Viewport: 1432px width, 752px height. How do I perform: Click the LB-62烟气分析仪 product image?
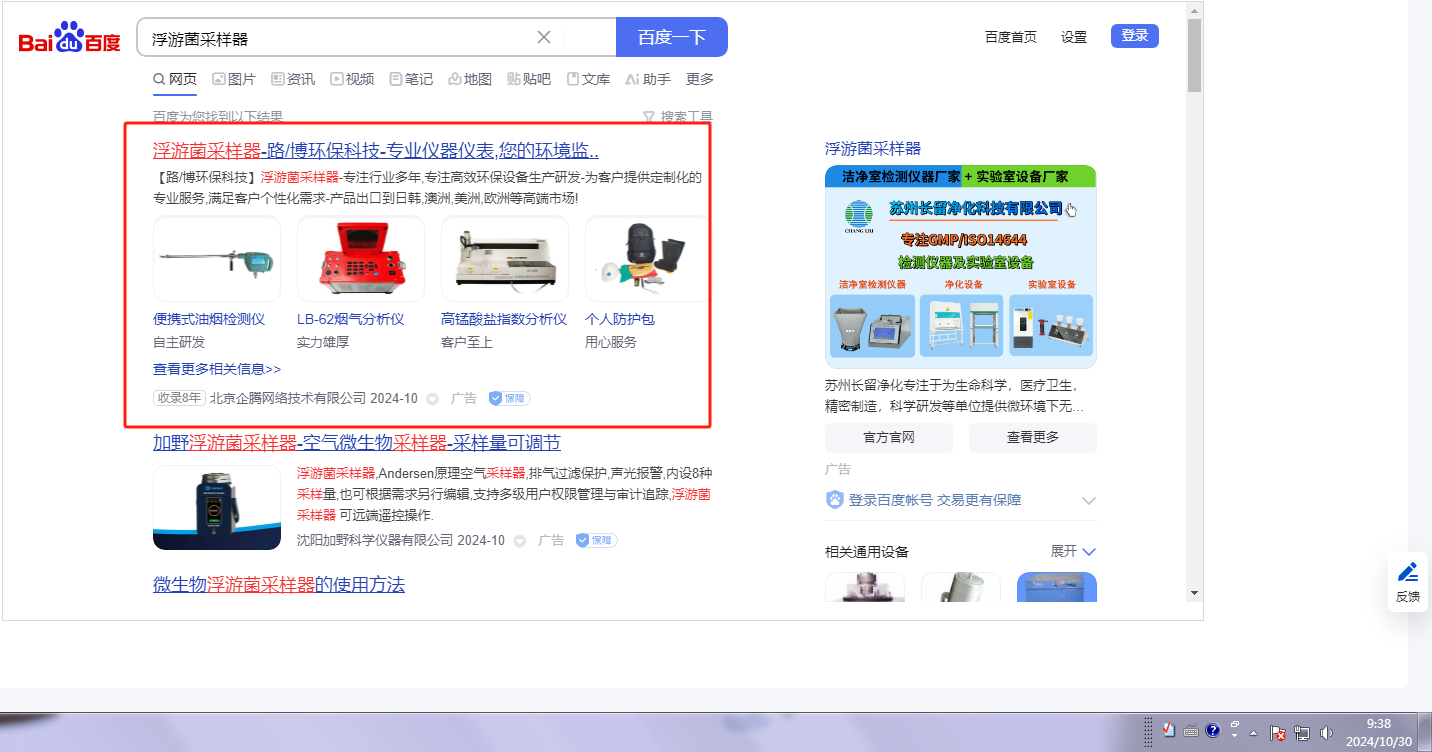pos(361,259)
